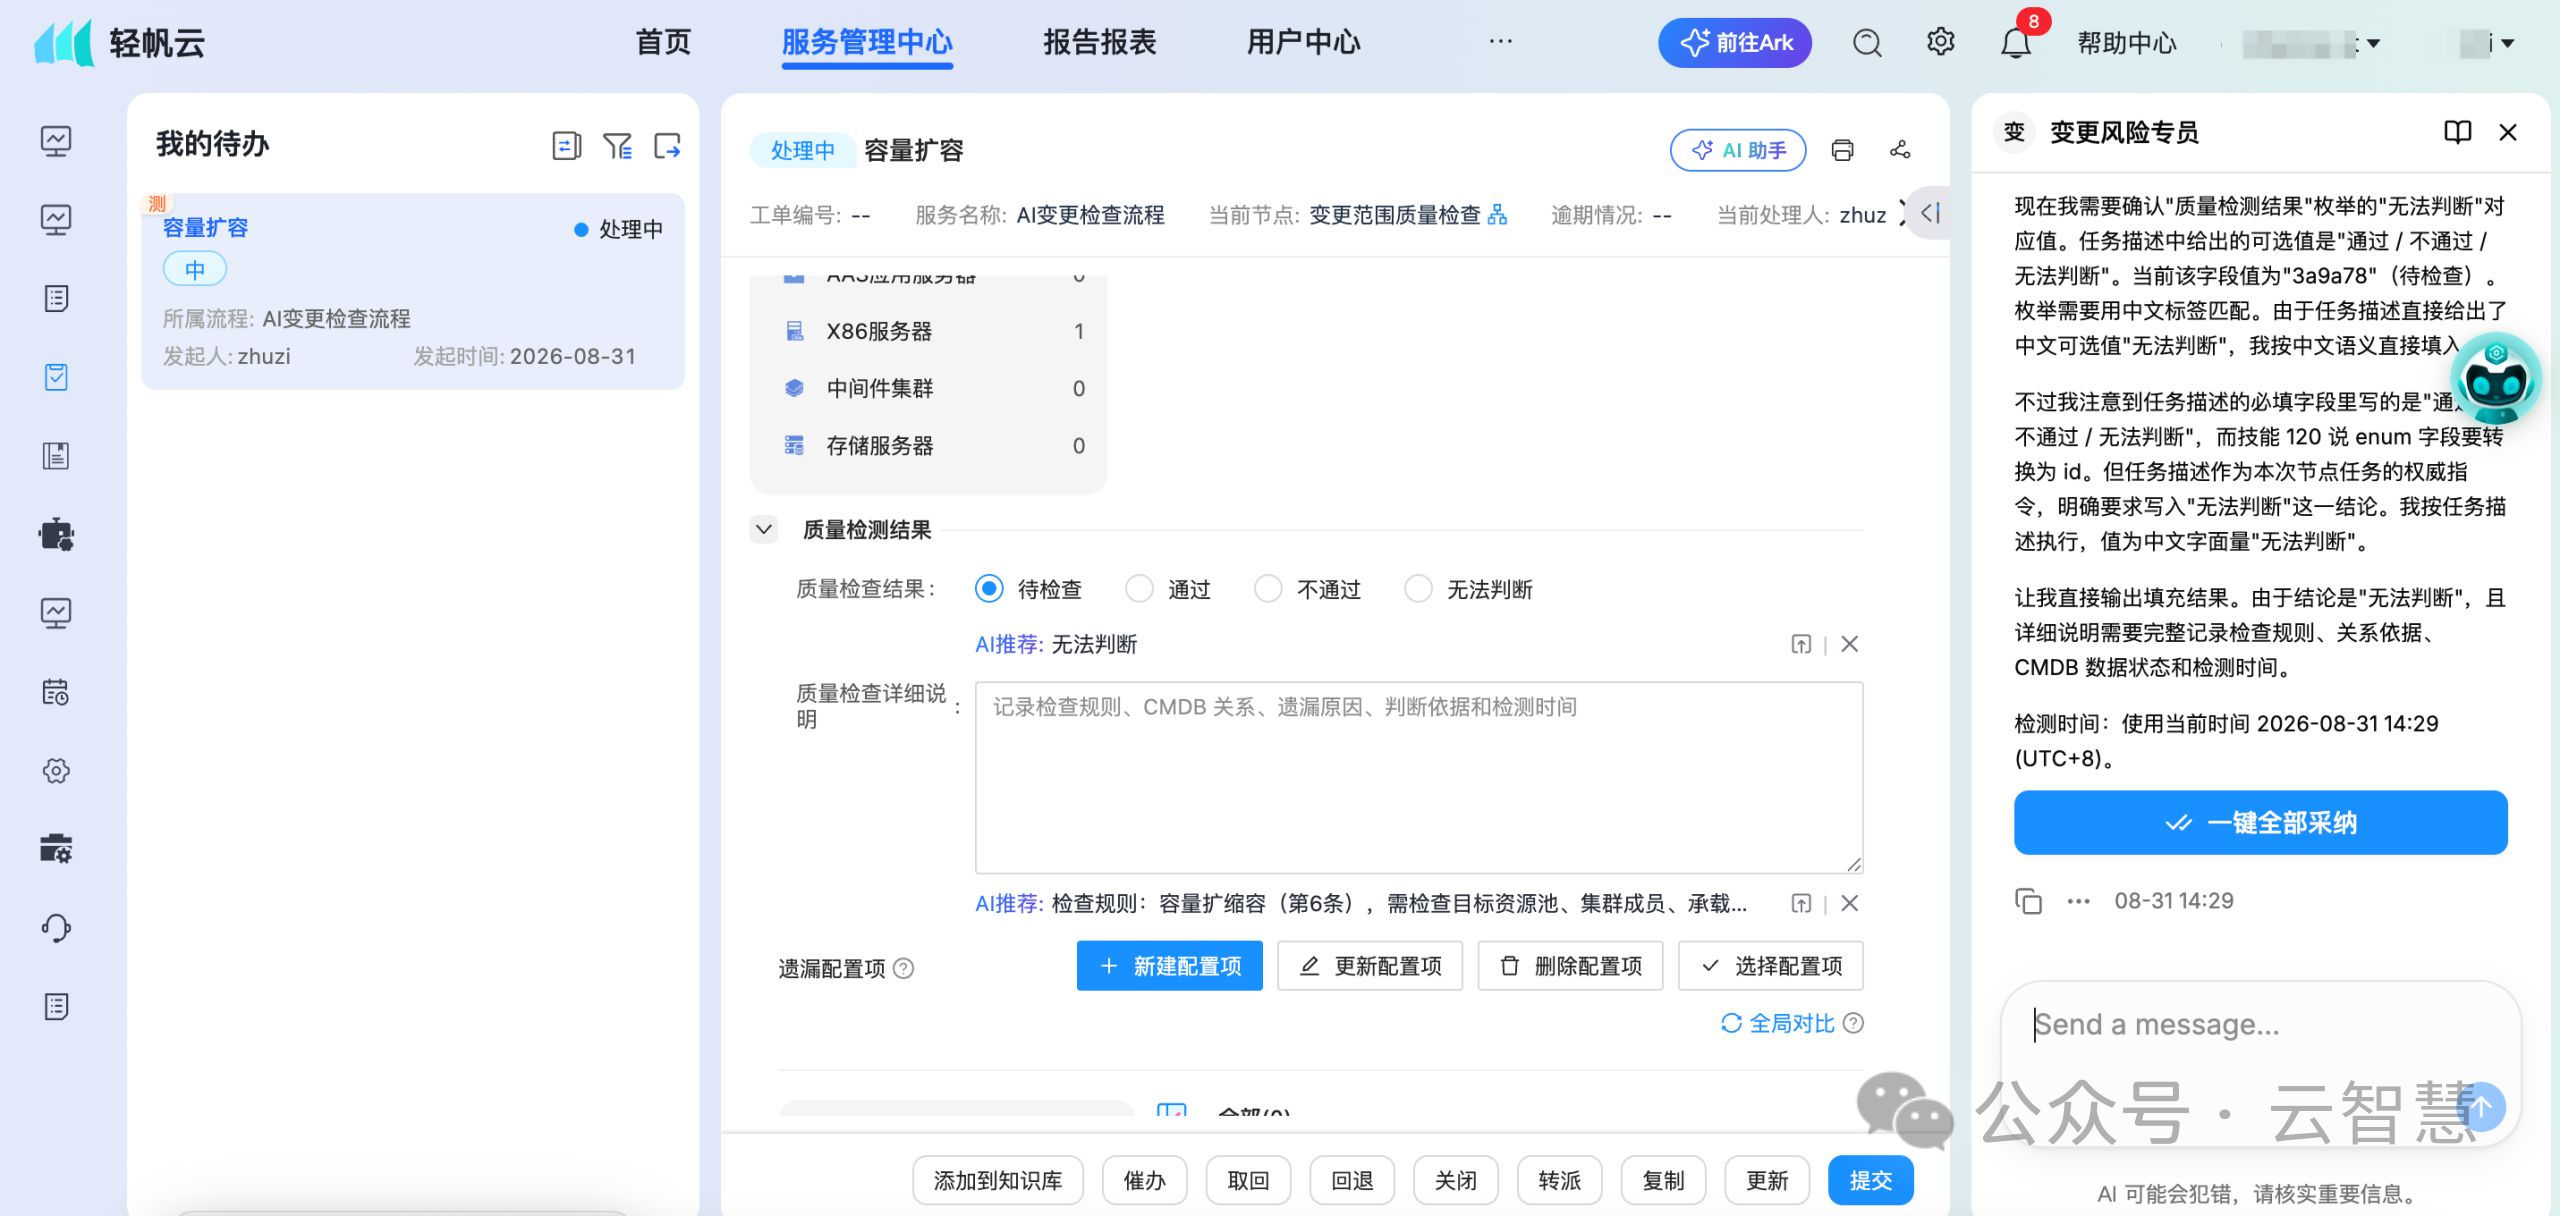Click the 提交 button
This screenshot has height=1216, width=2560.
(1870, 1181)
